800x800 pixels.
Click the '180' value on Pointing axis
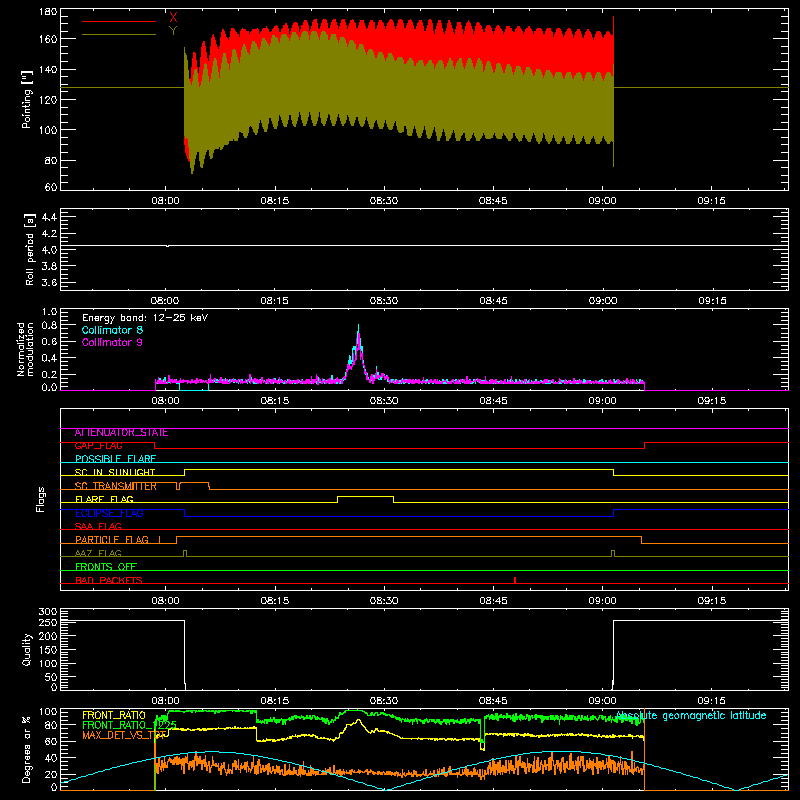click(x=48, y=12)
